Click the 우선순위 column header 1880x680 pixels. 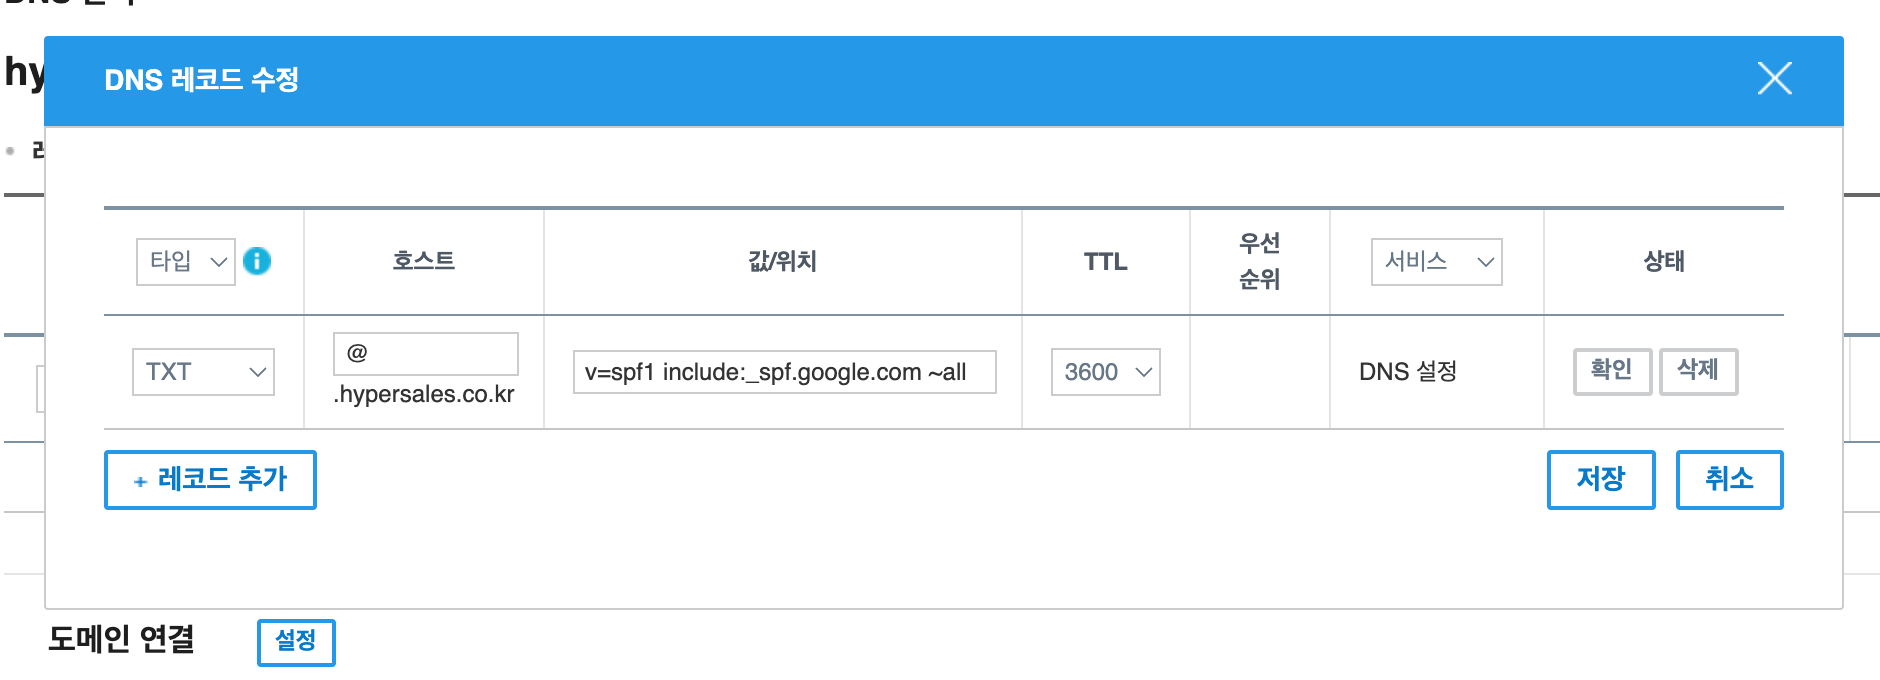(1259, 261)
